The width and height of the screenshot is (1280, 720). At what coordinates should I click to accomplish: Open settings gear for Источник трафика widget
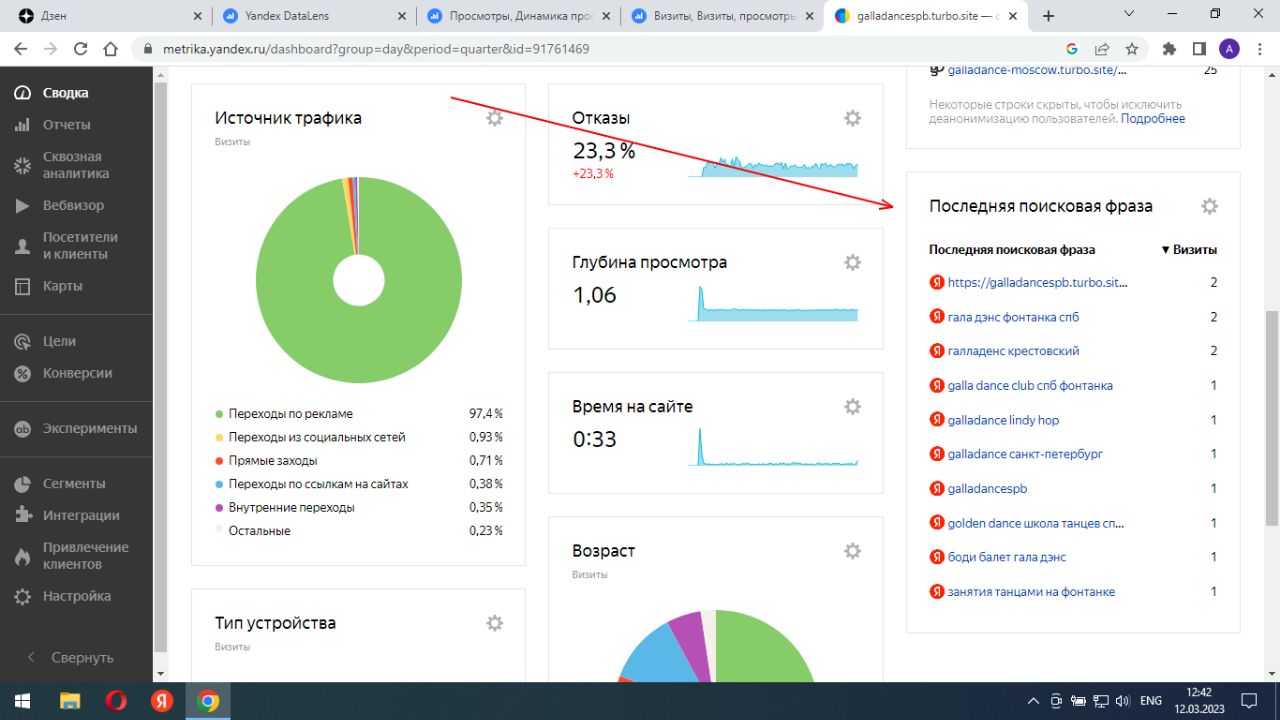point(494,118)
